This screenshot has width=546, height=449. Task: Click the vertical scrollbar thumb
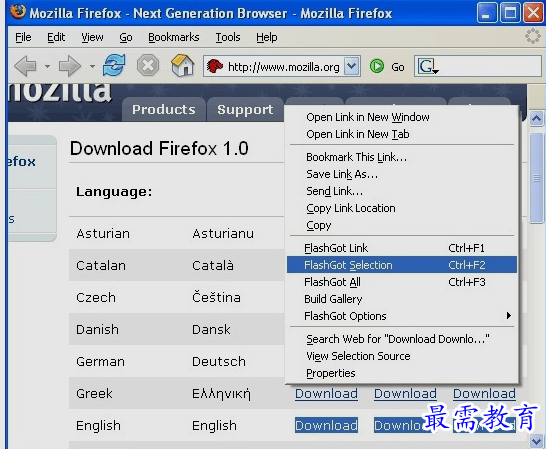(x=536, y=178)
